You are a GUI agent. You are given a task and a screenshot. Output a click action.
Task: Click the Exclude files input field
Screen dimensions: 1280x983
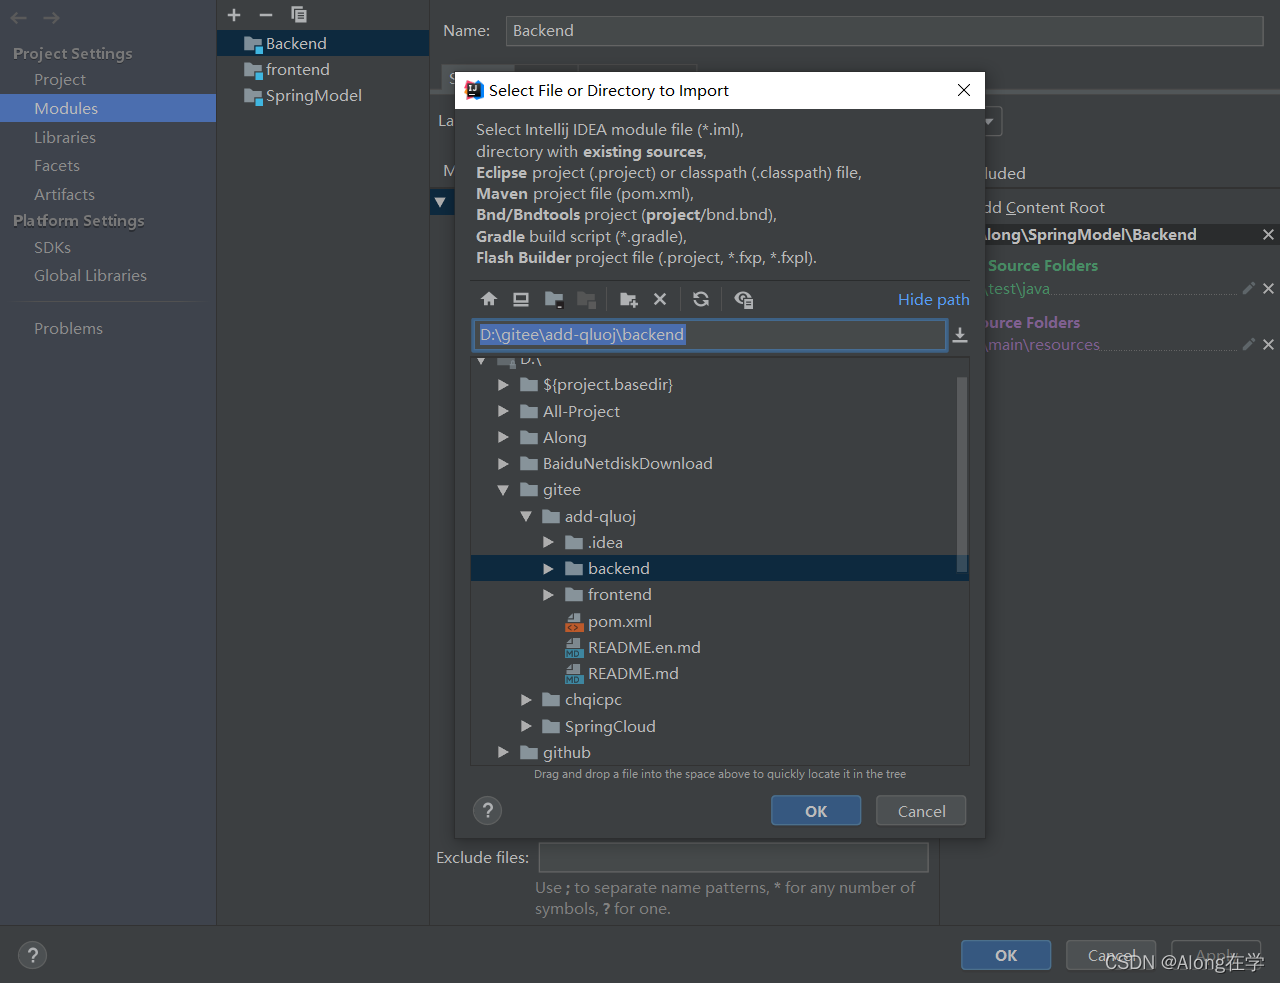point(733,857)
